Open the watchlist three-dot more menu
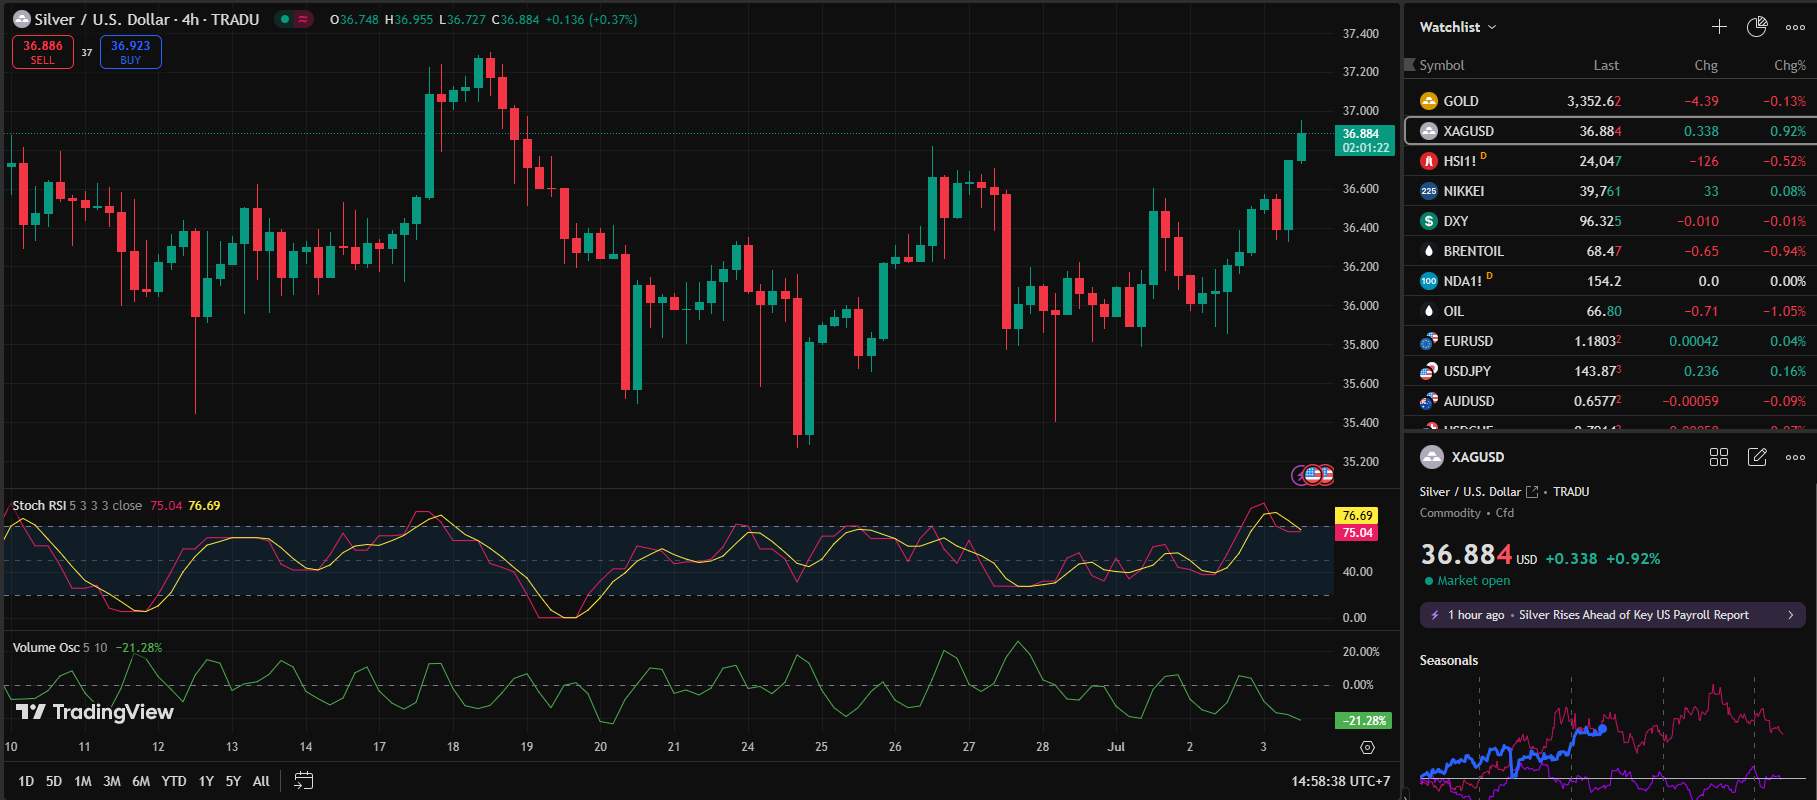 1795,27
